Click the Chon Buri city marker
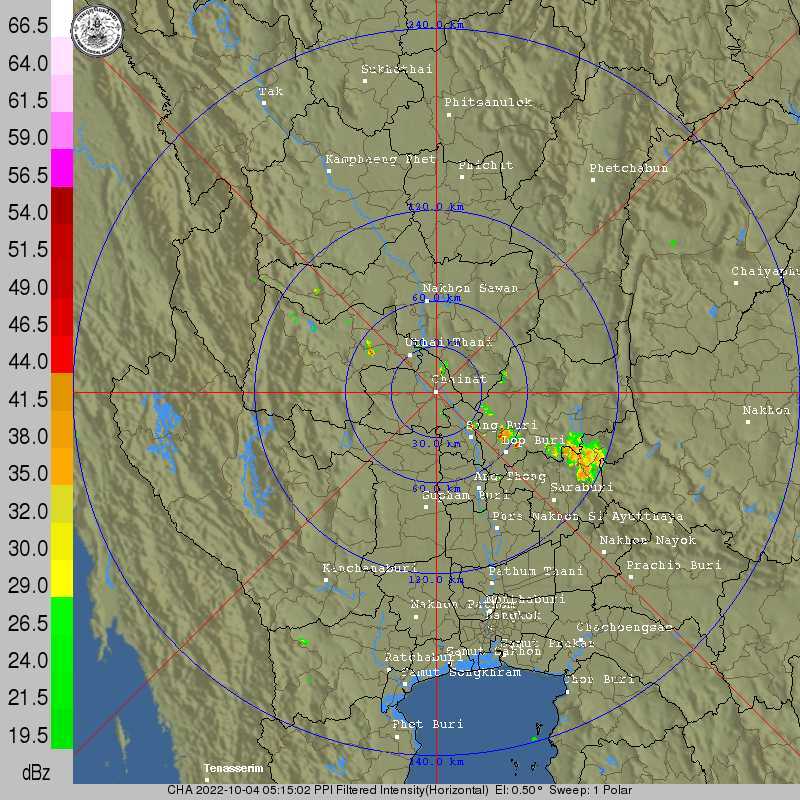 567,692
